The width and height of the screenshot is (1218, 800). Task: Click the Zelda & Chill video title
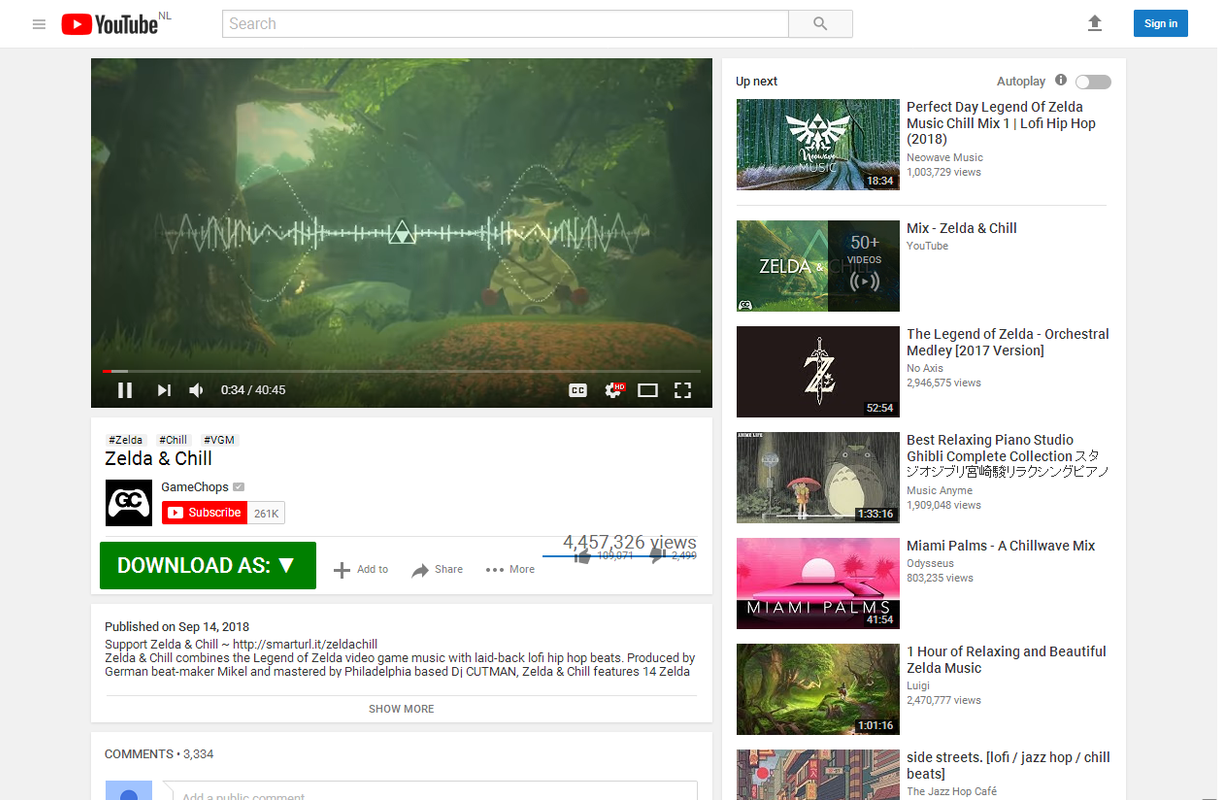coord(159,459)
